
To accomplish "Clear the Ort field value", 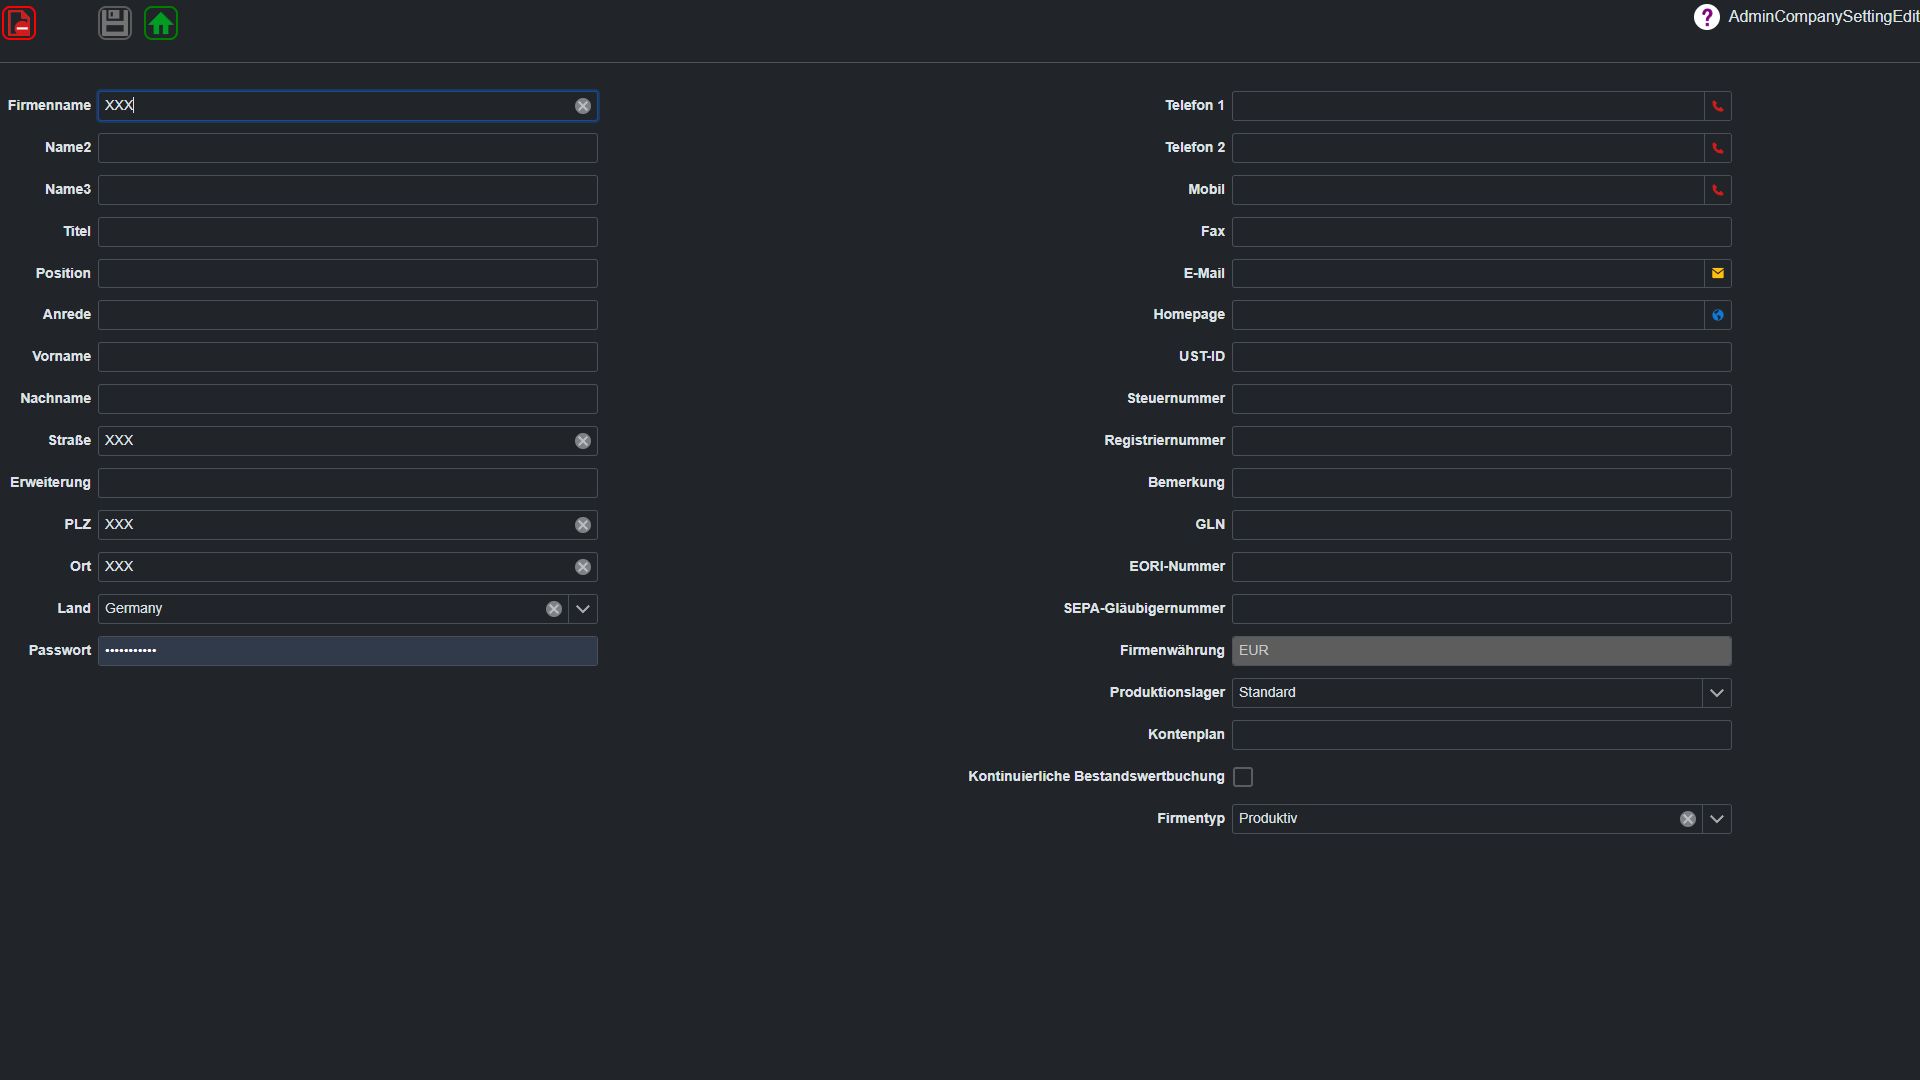I will [583, 567].
